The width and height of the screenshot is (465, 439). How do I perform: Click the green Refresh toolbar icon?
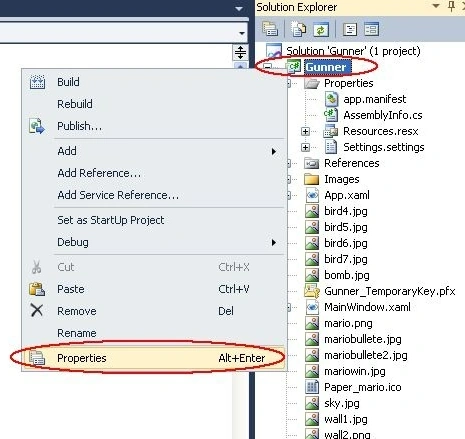tap(320, 29)
